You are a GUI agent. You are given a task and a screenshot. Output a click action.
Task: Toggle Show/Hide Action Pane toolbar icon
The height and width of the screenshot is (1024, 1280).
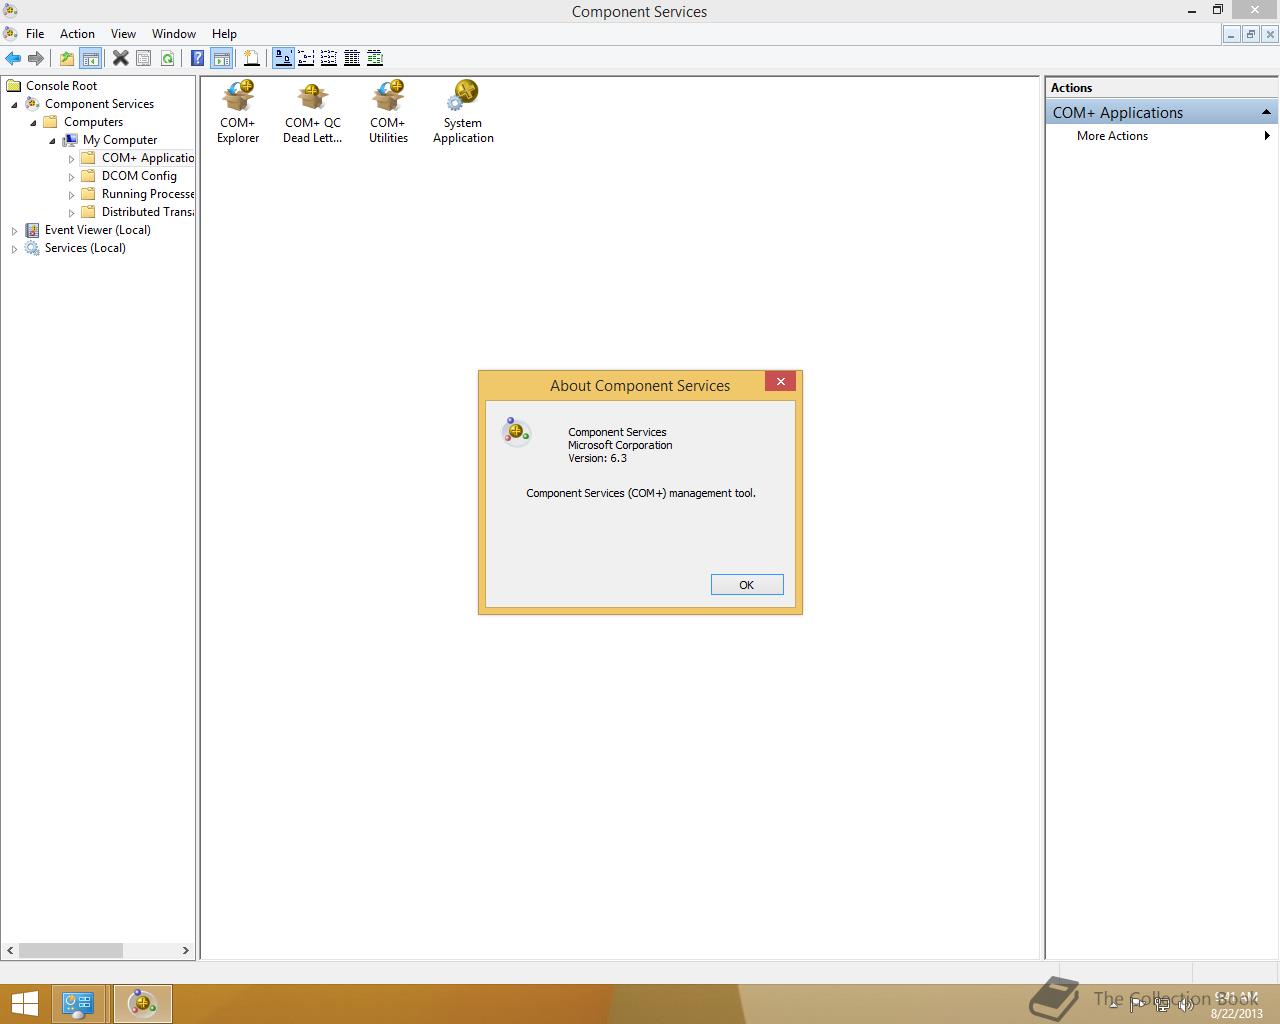(x=221, y=58)
